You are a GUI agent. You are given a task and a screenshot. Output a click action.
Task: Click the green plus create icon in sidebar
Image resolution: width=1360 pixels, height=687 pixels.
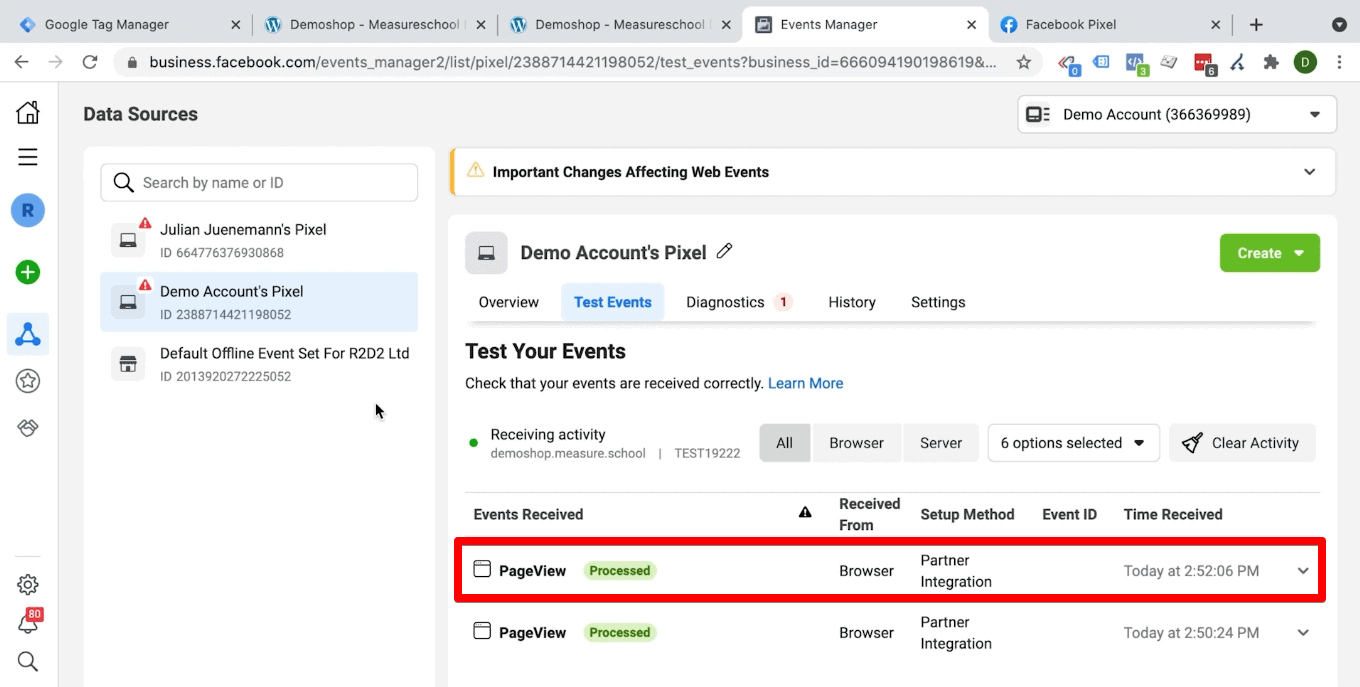(x=27, y=271)
